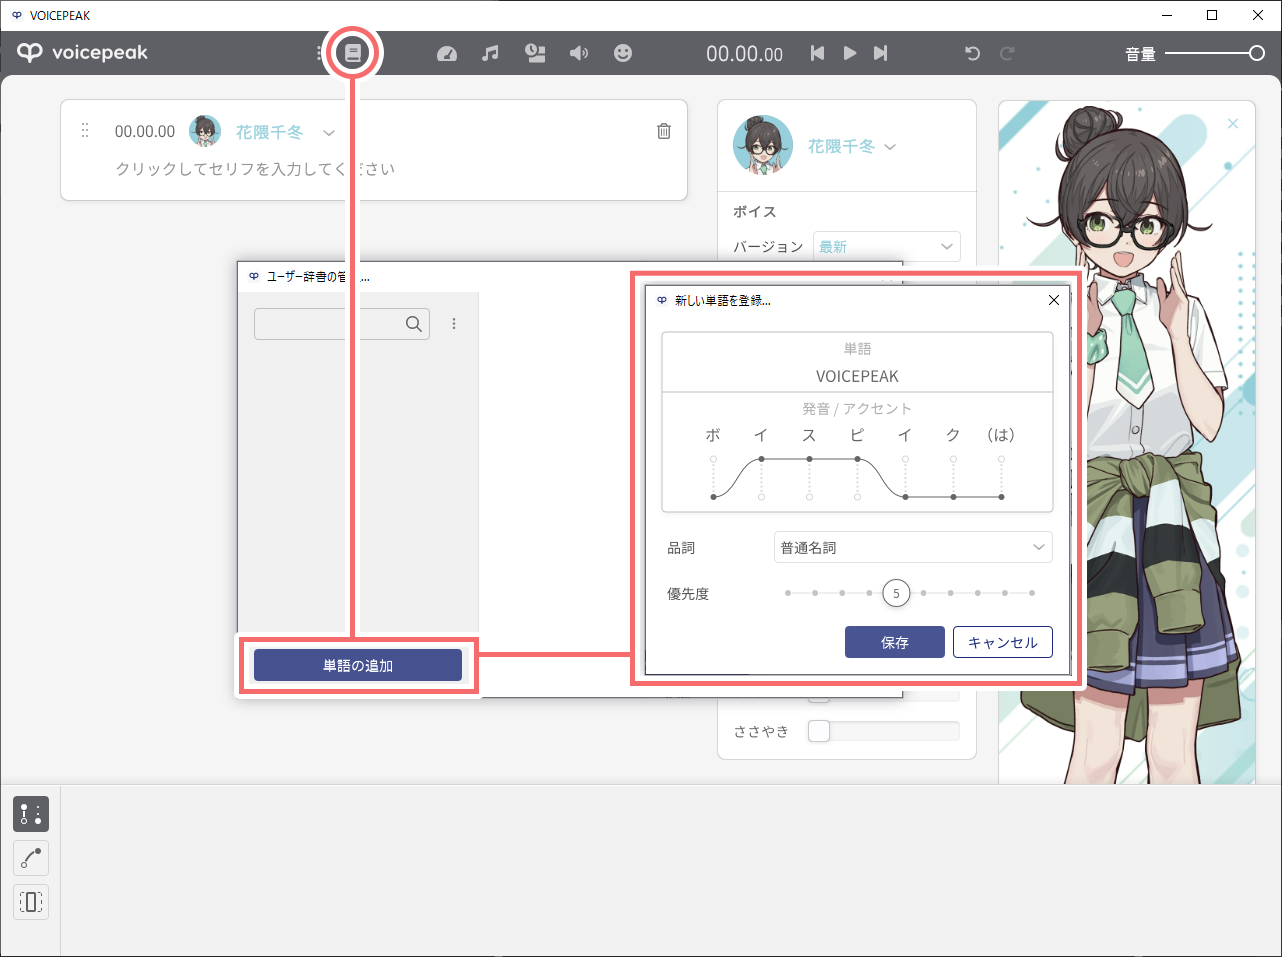Viewport: 1282px width, 957px height.
Task: Set the ピ mora to low accent point
Action: tap(857, 496)
